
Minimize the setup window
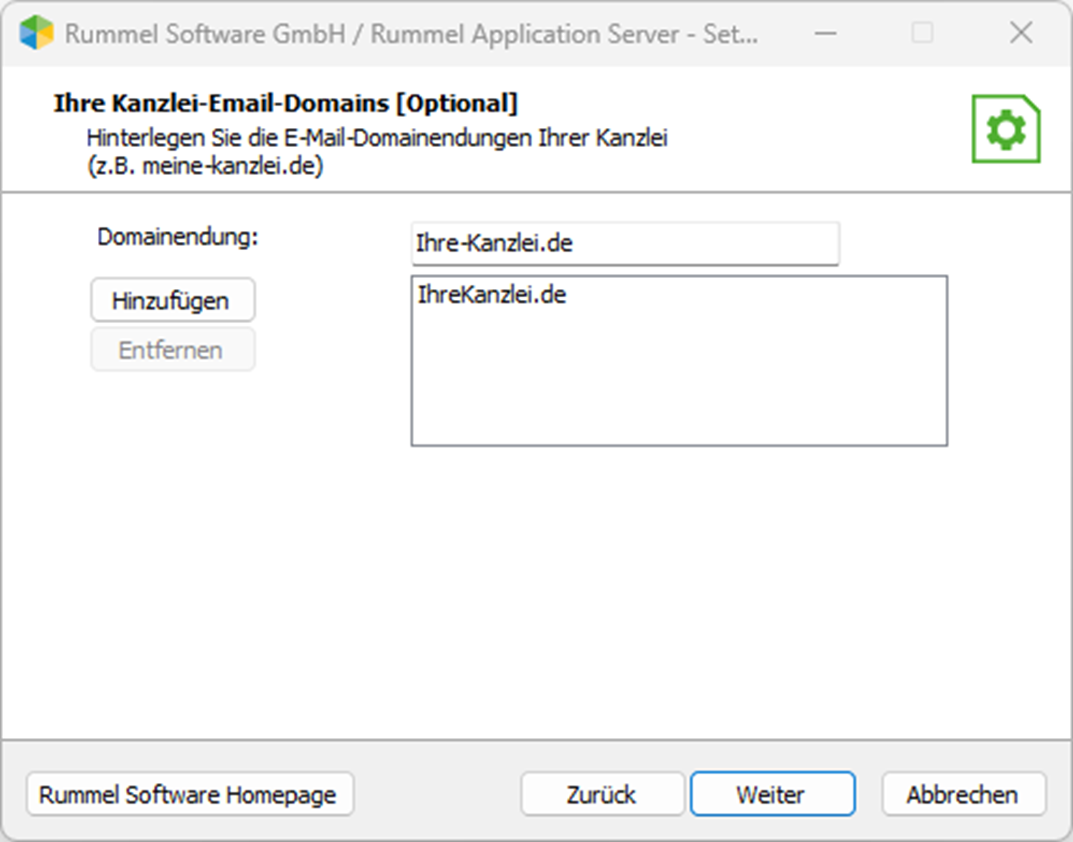point(826,33)
